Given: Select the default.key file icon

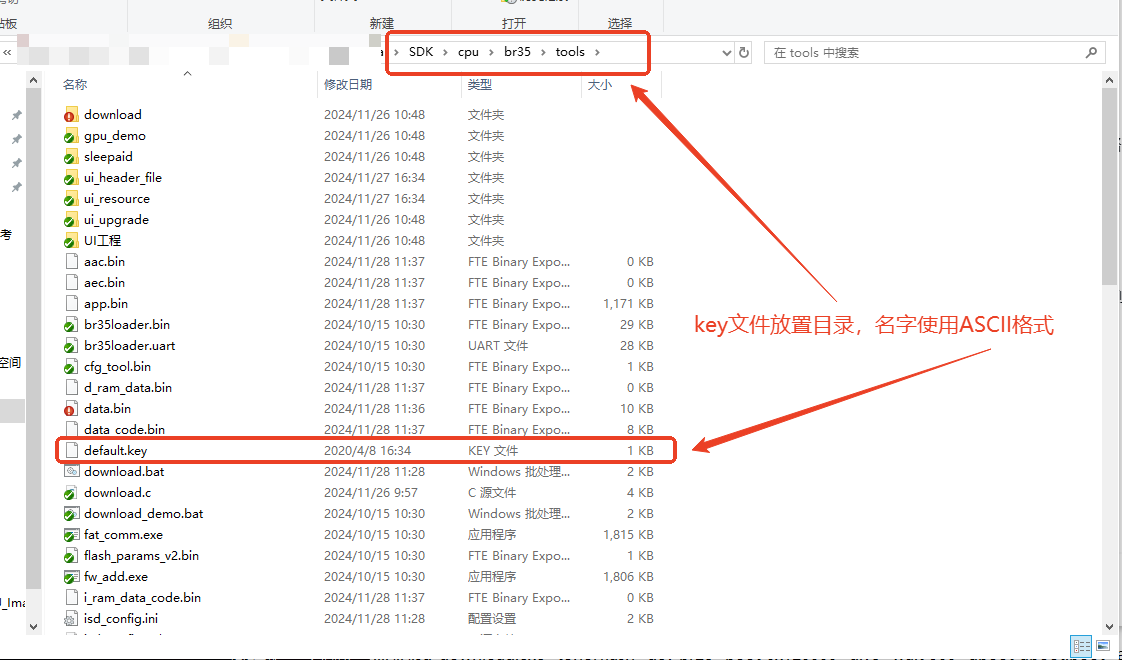Looking at the screenshot, I should point(70,450).
